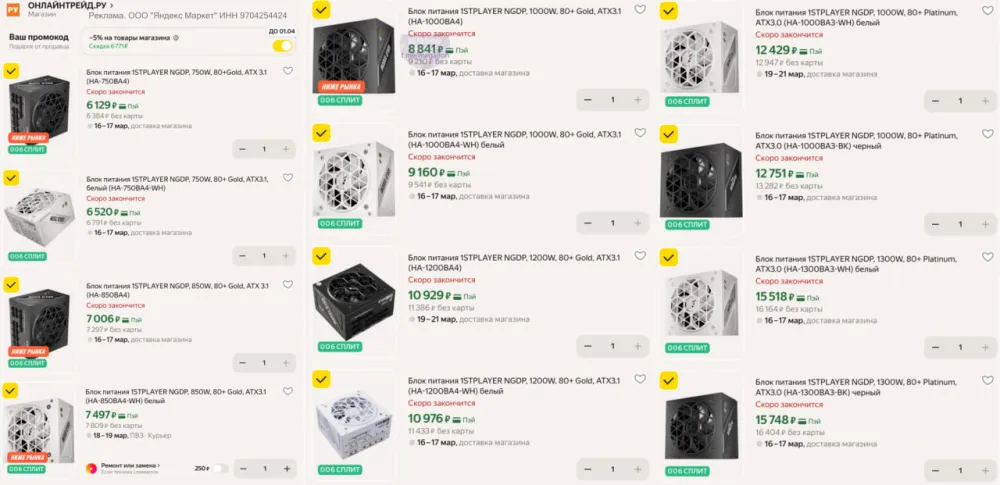
Task: Click heart icon for HA-1000BA4-WH белый
Action: click(x=640, y=134)
